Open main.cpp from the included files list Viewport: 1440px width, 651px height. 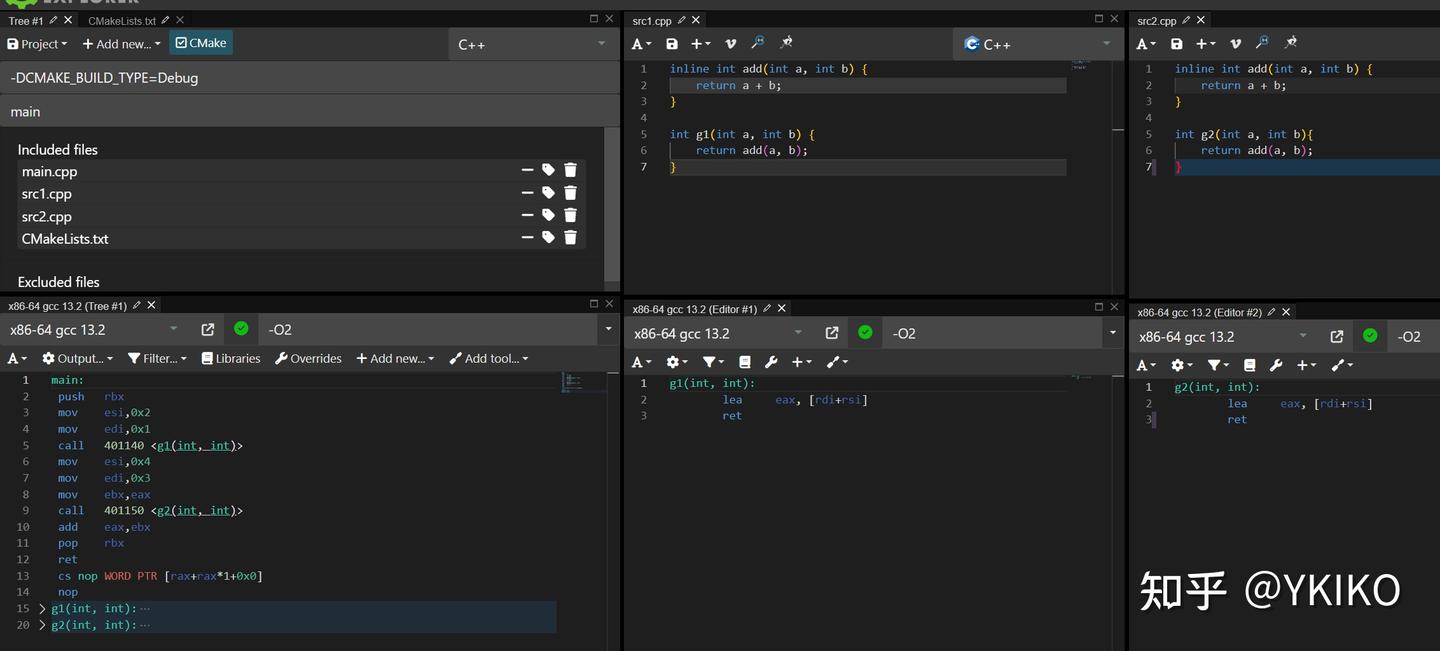(x=50, y=172)
